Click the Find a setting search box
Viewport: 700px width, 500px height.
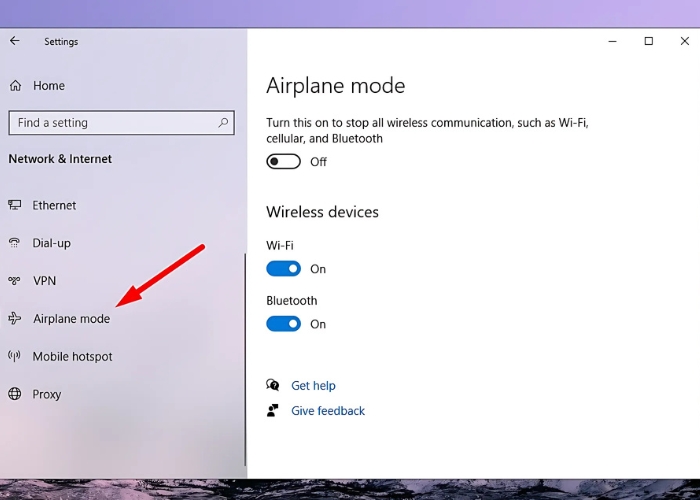point(110,123)
